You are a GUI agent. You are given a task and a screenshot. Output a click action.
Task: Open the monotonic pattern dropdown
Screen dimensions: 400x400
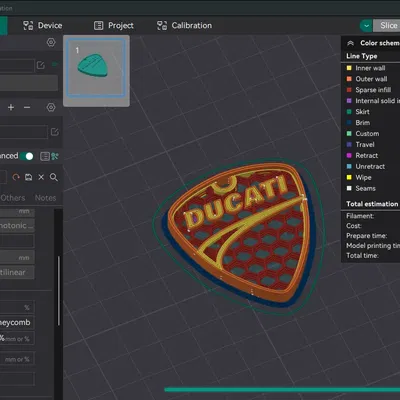pyautogui.click(x=17, y=226)
